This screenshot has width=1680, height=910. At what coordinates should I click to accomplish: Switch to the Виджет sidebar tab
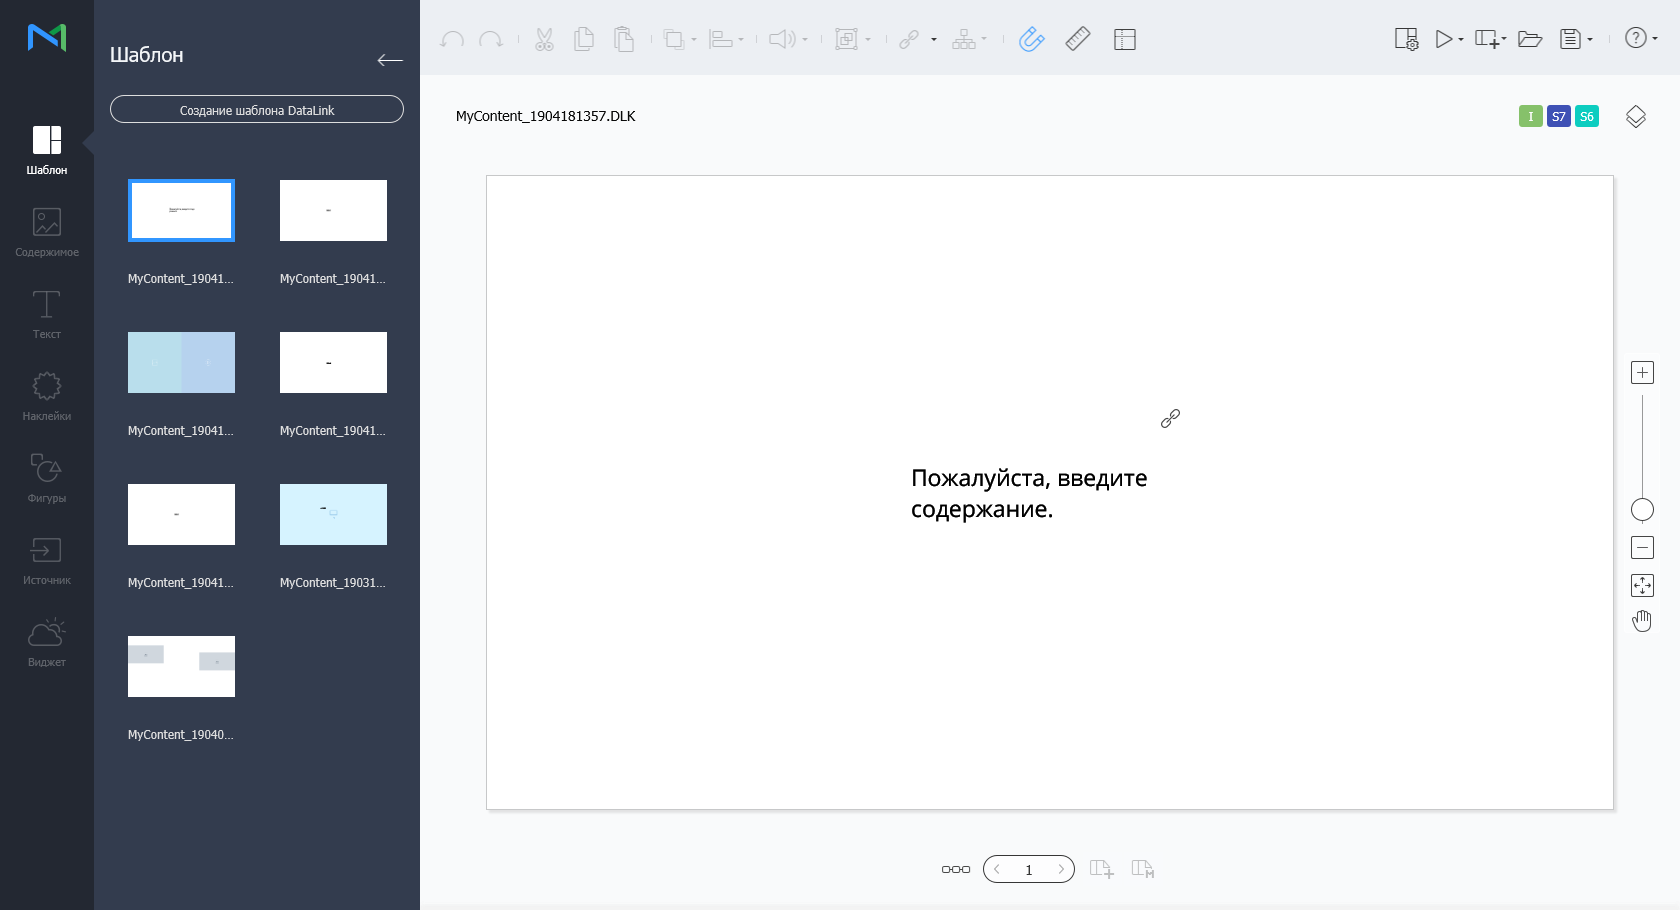47,642
